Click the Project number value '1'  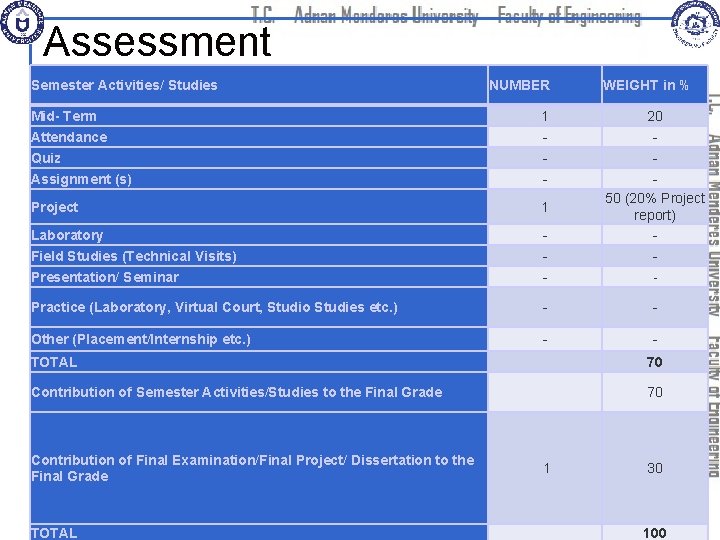point(545,207)
